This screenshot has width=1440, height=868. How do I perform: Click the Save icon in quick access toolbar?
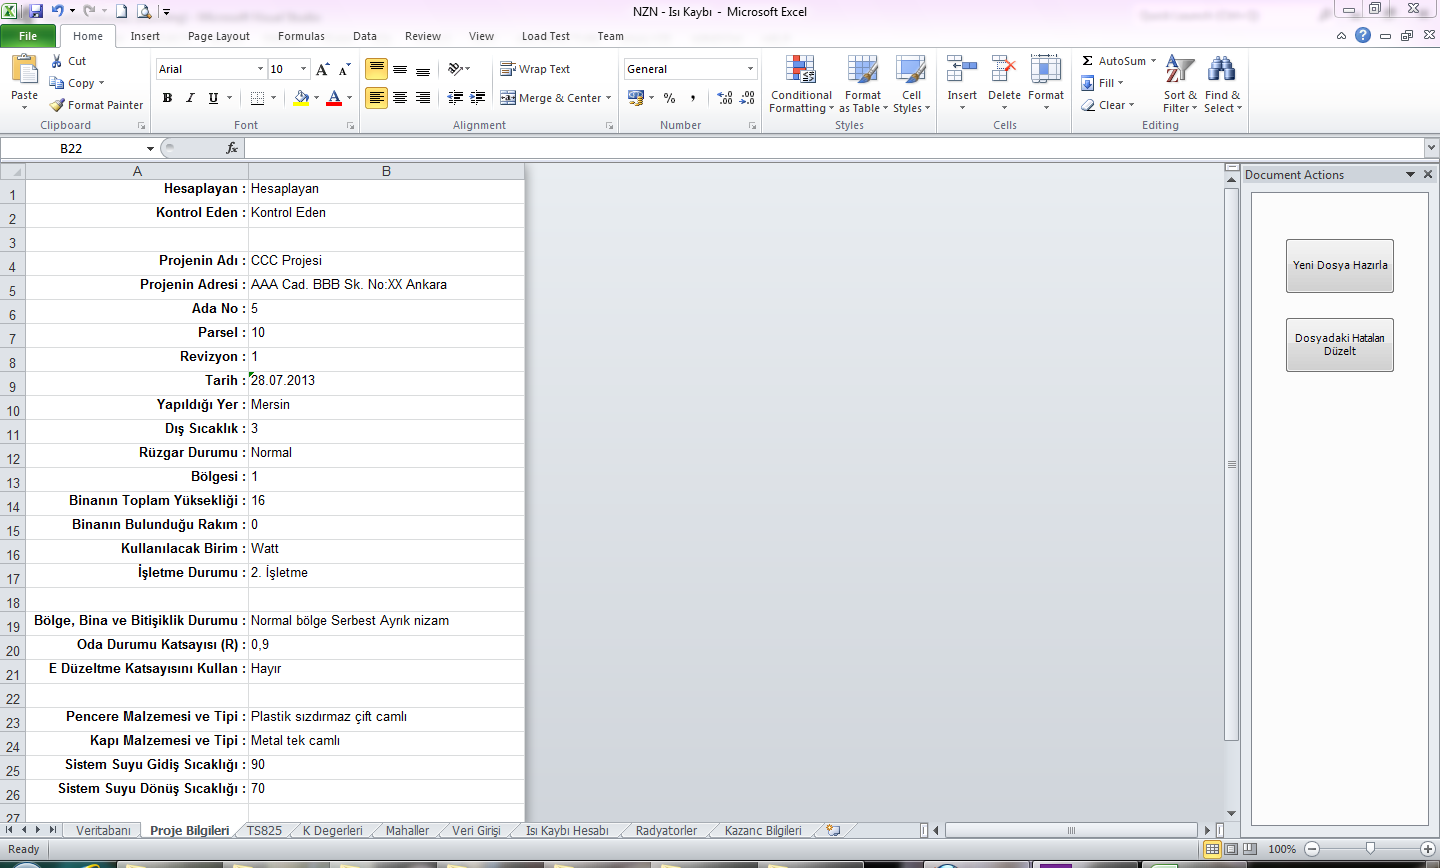tap(36, 11)
